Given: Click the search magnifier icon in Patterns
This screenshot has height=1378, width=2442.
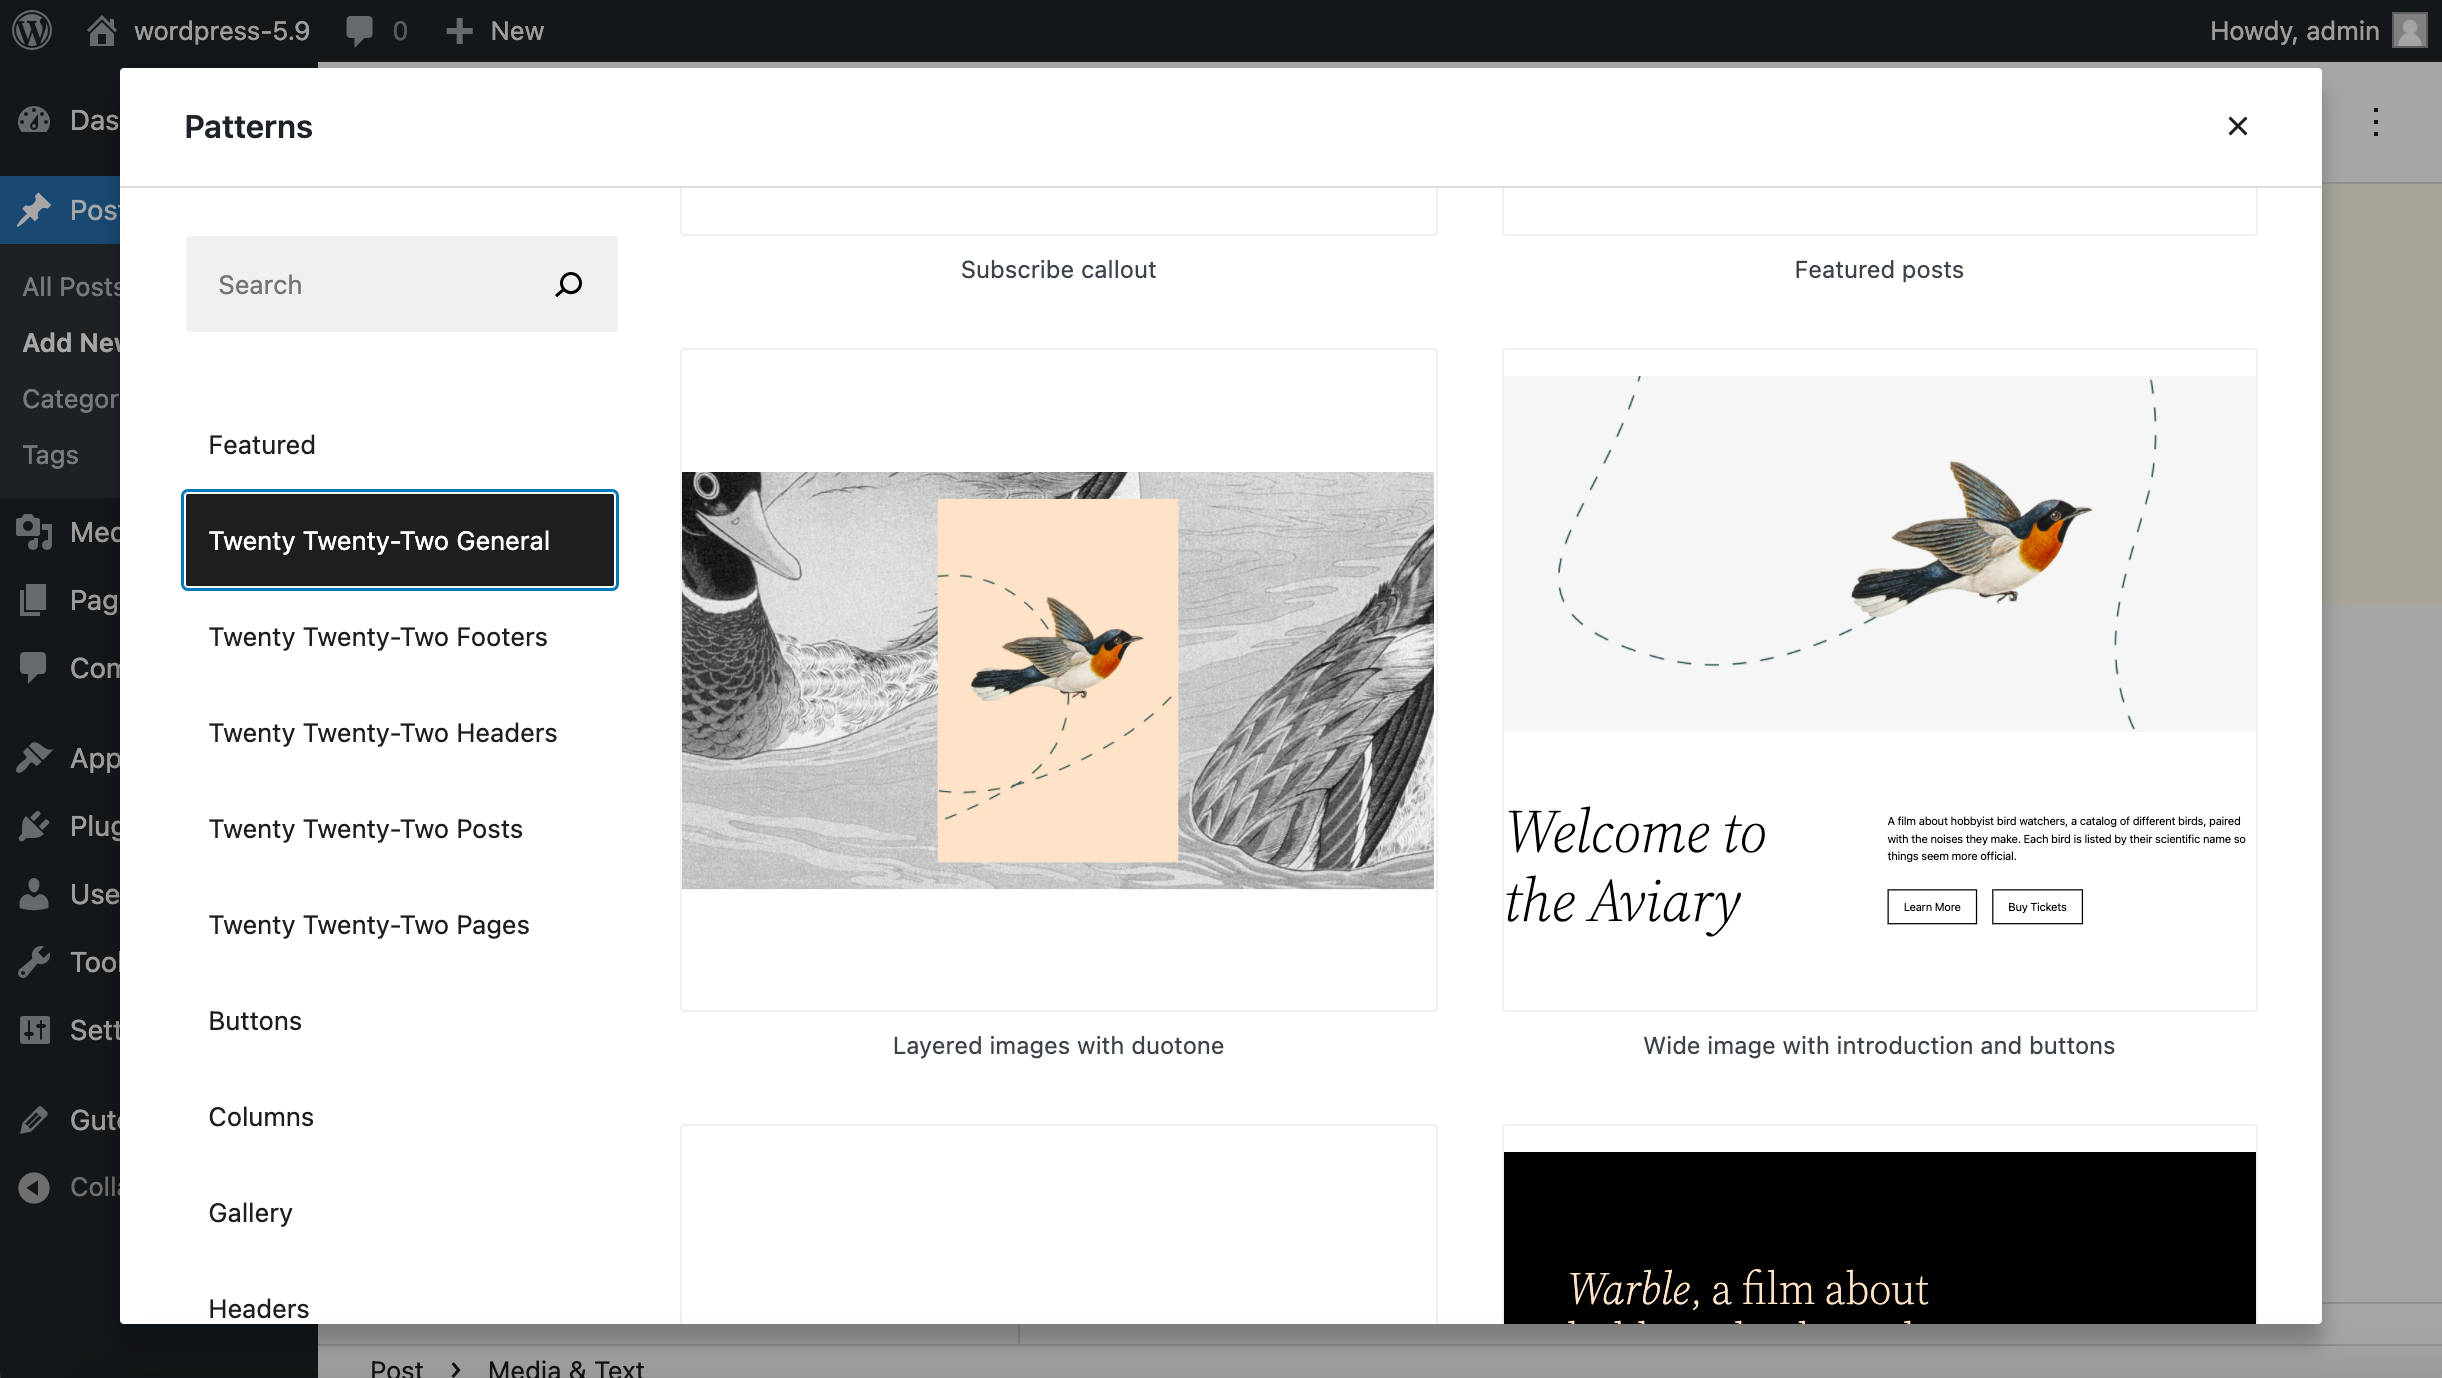Looking at the screenshot, I should pos(570,285).
